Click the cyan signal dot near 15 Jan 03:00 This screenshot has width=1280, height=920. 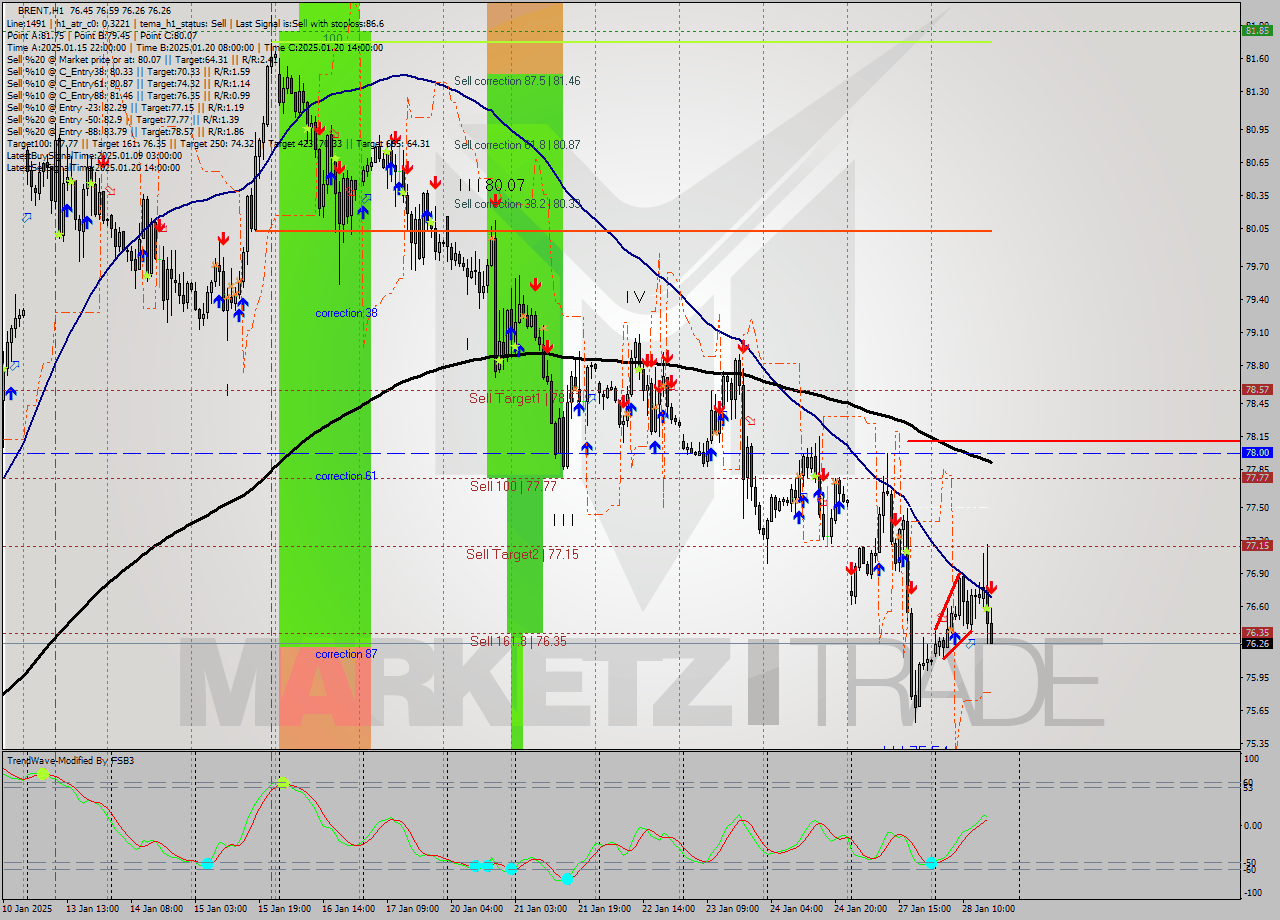[x=206, y=863]
